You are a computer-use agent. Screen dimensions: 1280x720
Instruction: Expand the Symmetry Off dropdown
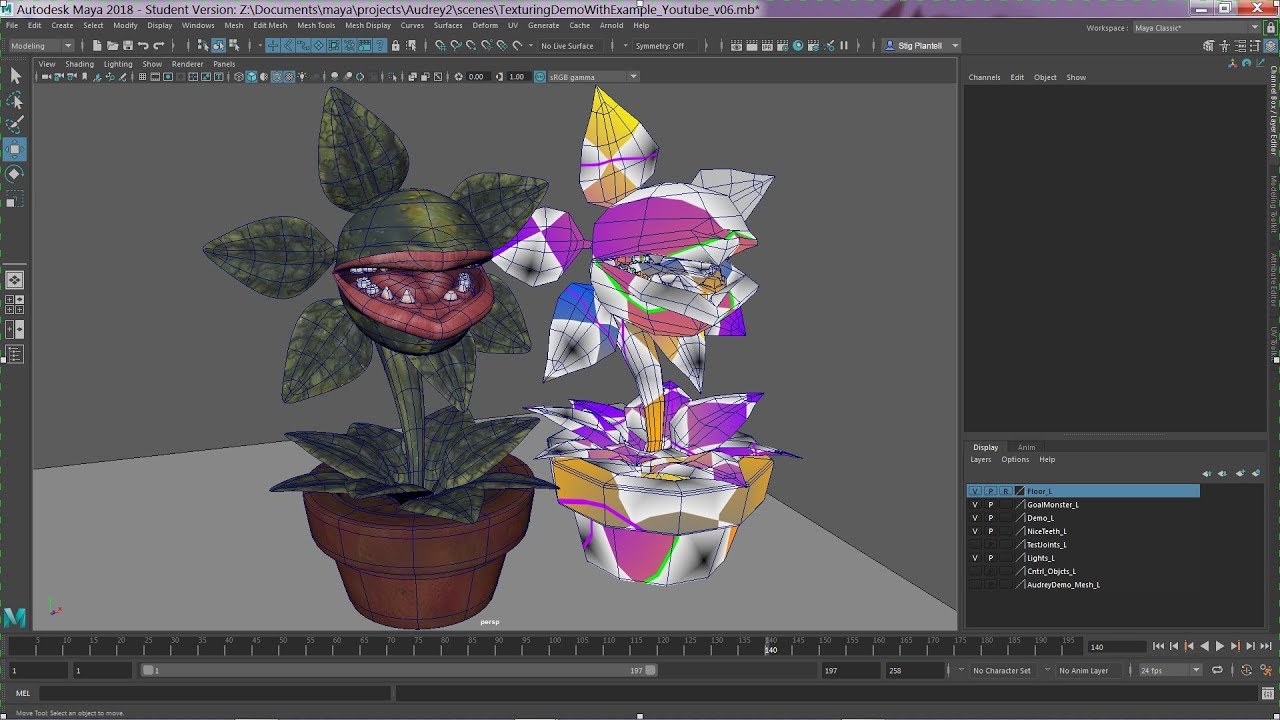665,45
